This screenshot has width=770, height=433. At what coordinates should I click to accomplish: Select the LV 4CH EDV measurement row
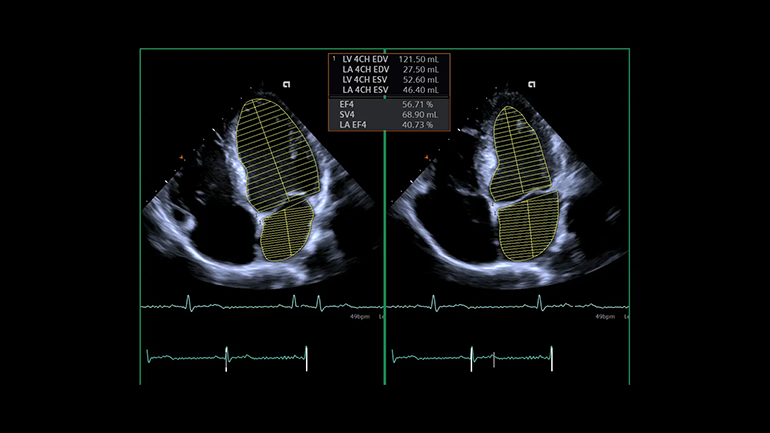coord(389,60)
